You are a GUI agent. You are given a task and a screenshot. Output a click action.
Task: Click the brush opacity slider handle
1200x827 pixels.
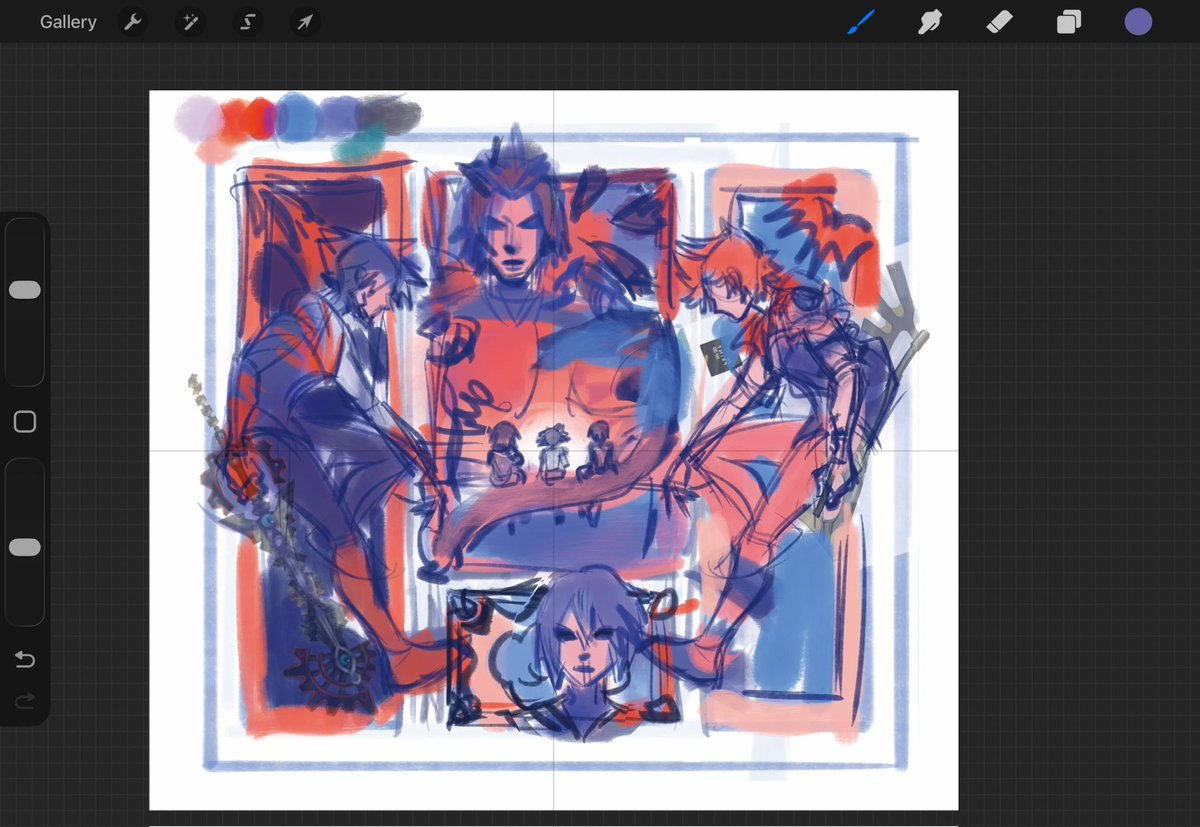[24, 547]
